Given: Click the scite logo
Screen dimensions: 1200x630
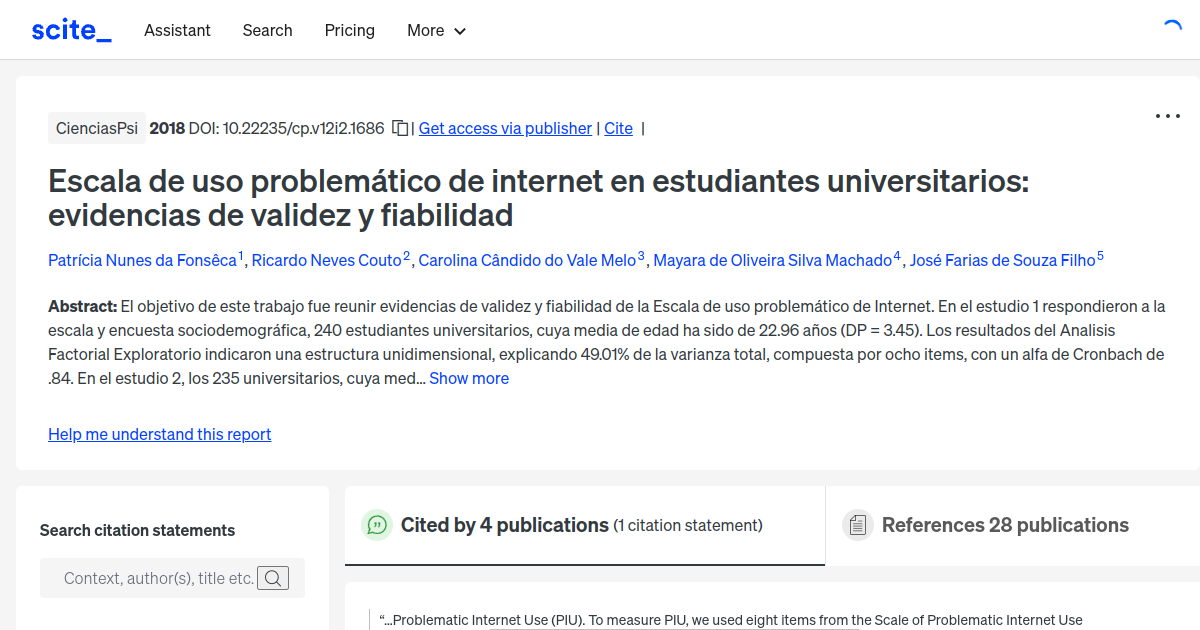Looking at the screenshot, I should [70, 29].
